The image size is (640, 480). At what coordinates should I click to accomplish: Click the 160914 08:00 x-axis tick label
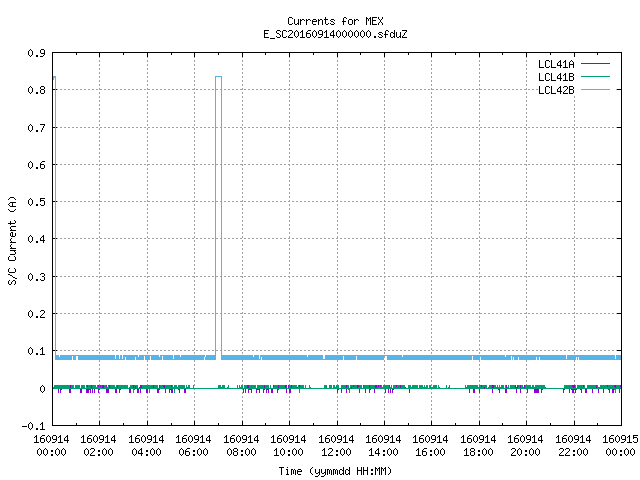pyautogui.click(x=241, y=446)
